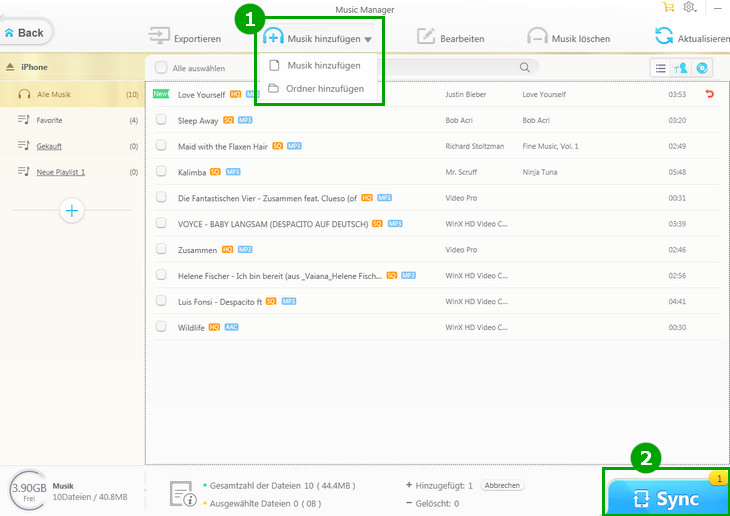The width and height of the screenshot is (730, 516).
Task: Toggle the Alle auswählen checkbox
Action: pyautogui.click(x=161, y=68)
